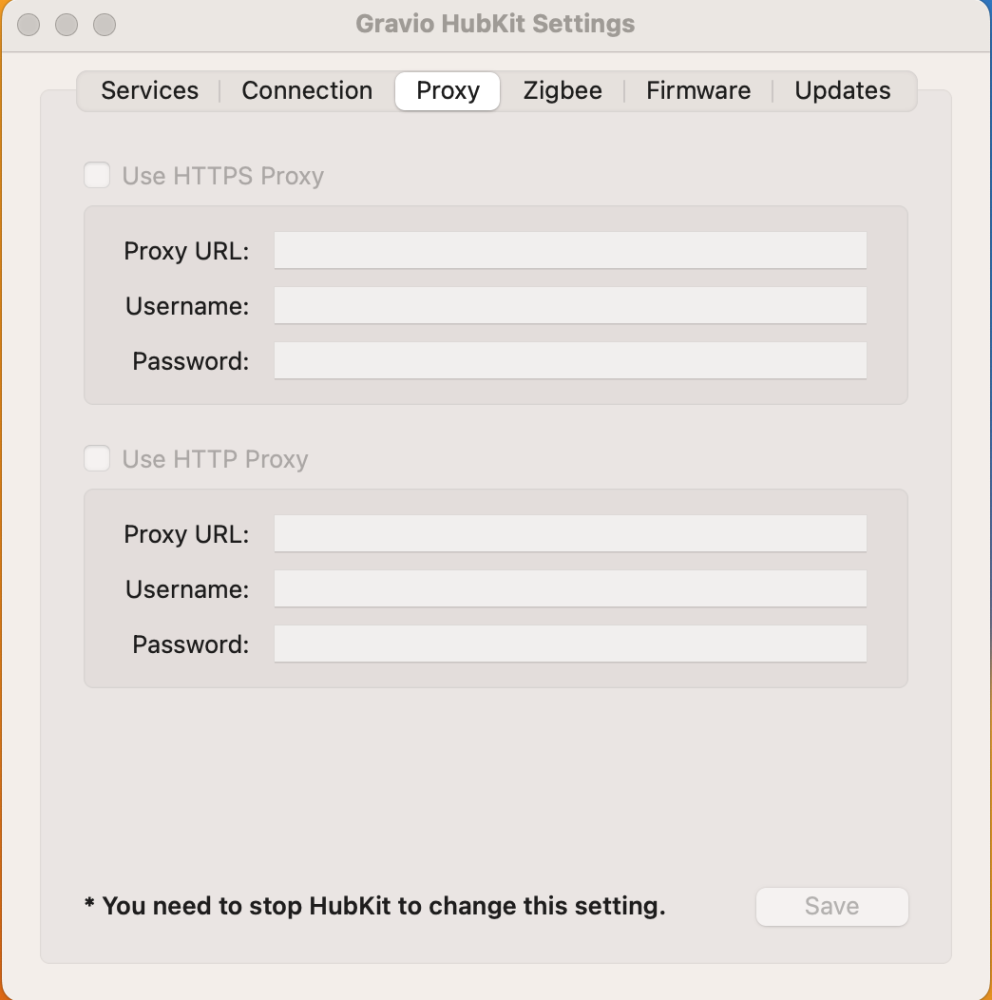Select the Proxy tab
Image resolution: width=992 pixels, height=1000 pixels.
pyautogui.click(x=447, y=90)
